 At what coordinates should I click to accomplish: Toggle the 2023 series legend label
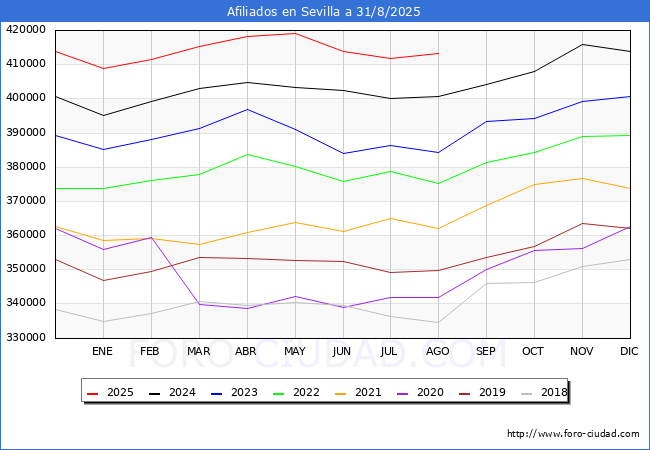pos(244,393)
